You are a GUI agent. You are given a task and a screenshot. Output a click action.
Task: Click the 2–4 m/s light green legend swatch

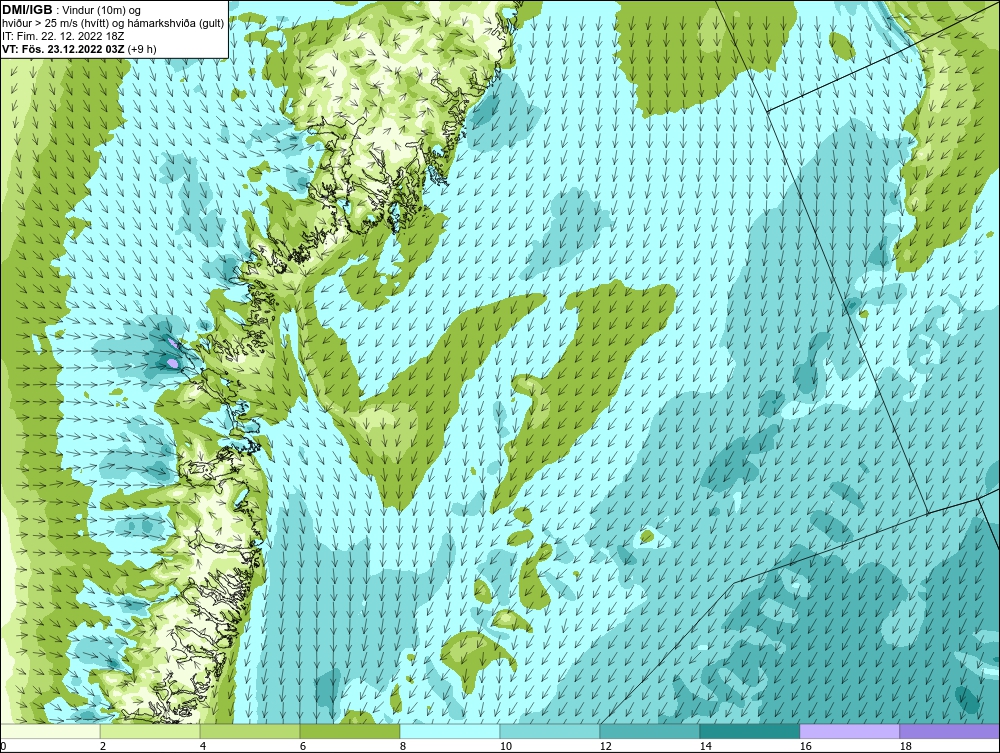(150, 731)
